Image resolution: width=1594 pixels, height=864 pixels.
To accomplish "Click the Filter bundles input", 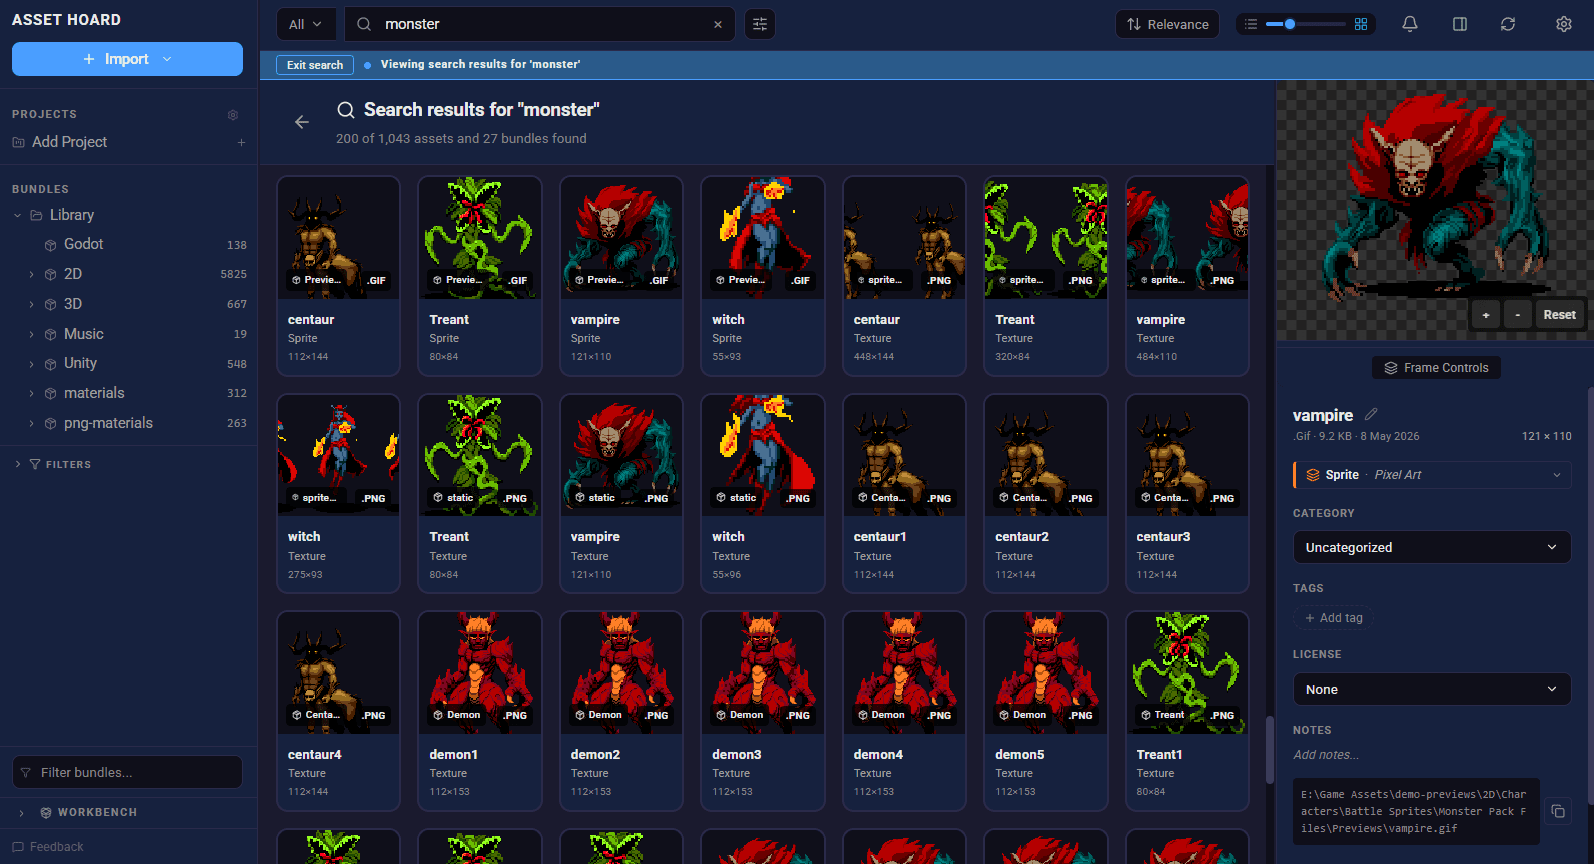I will coord(127,772).
